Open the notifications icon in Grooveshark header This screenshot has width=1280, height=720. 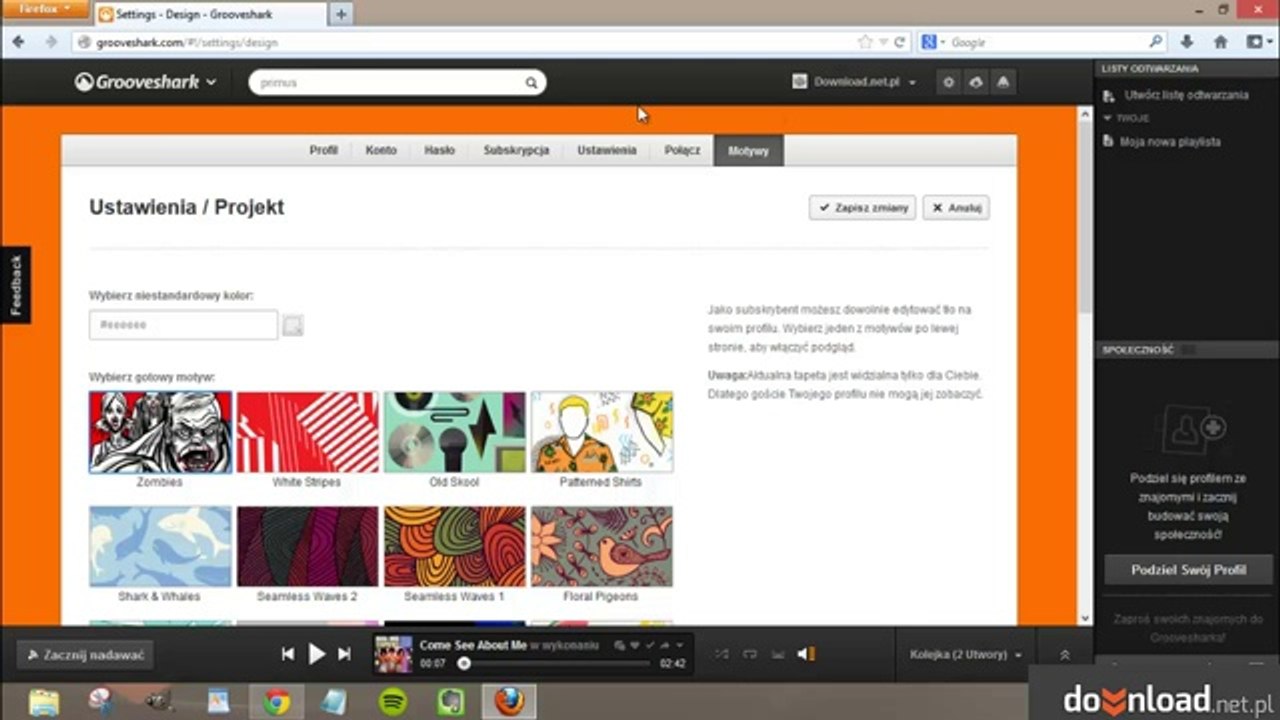pyautogui.click(x=1003, y=82)
